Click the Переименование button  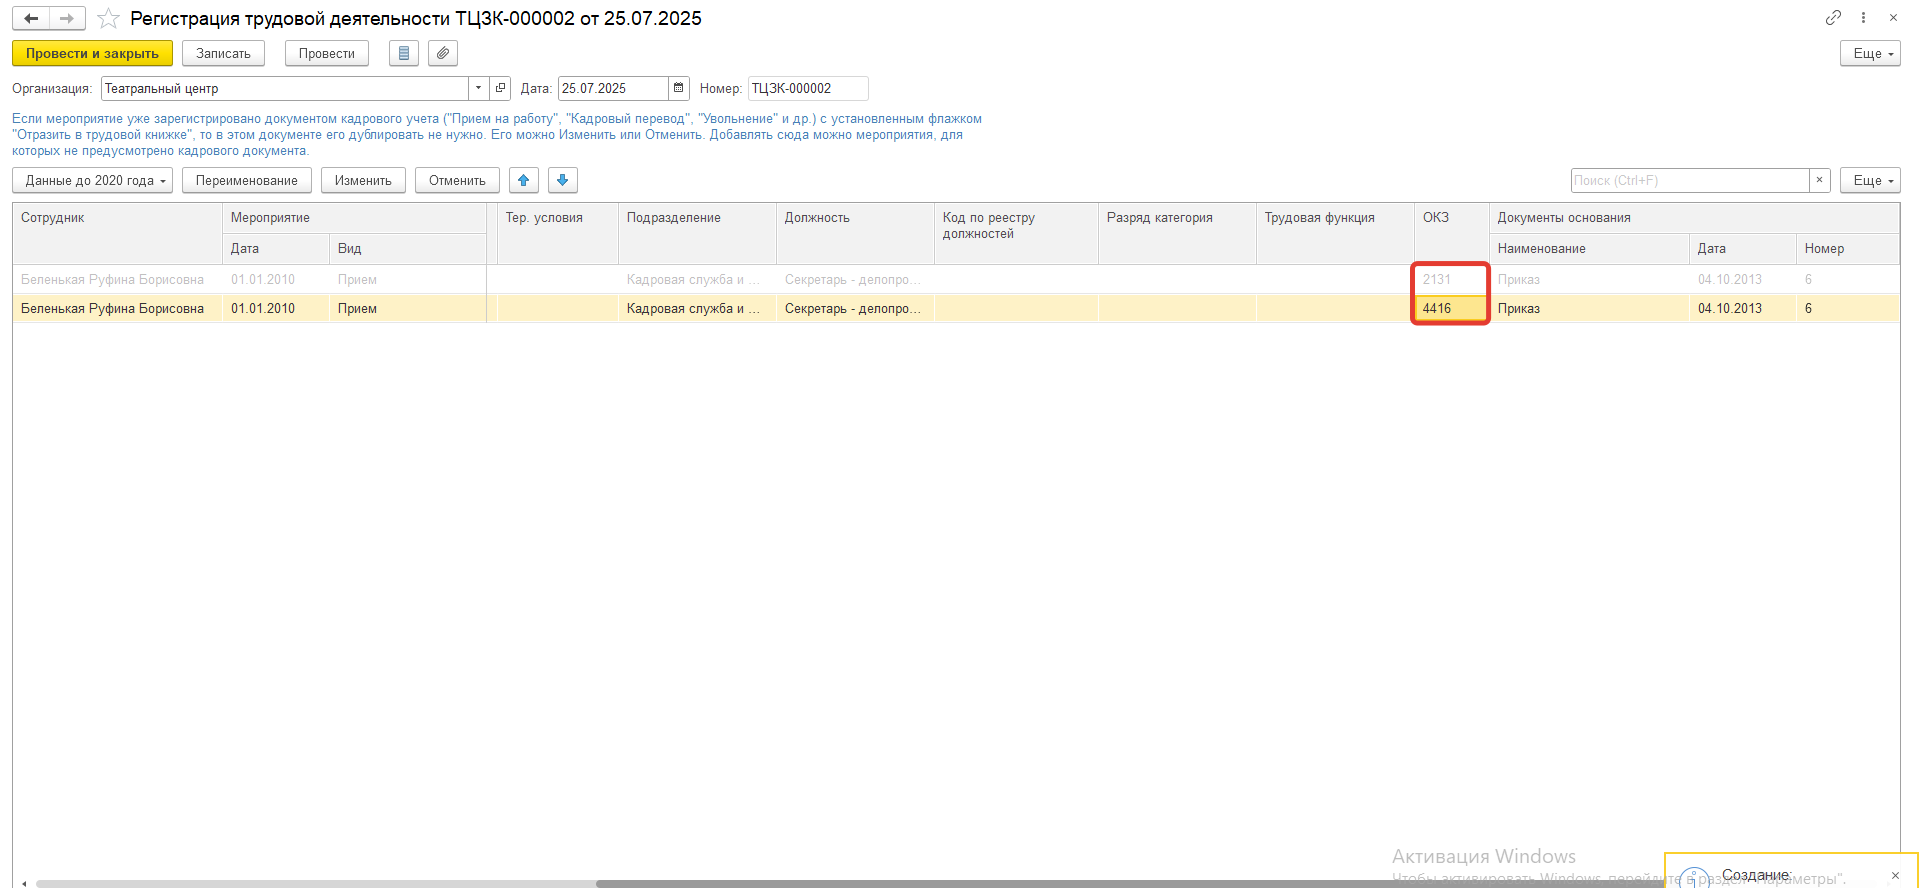[x=247, y=180]
